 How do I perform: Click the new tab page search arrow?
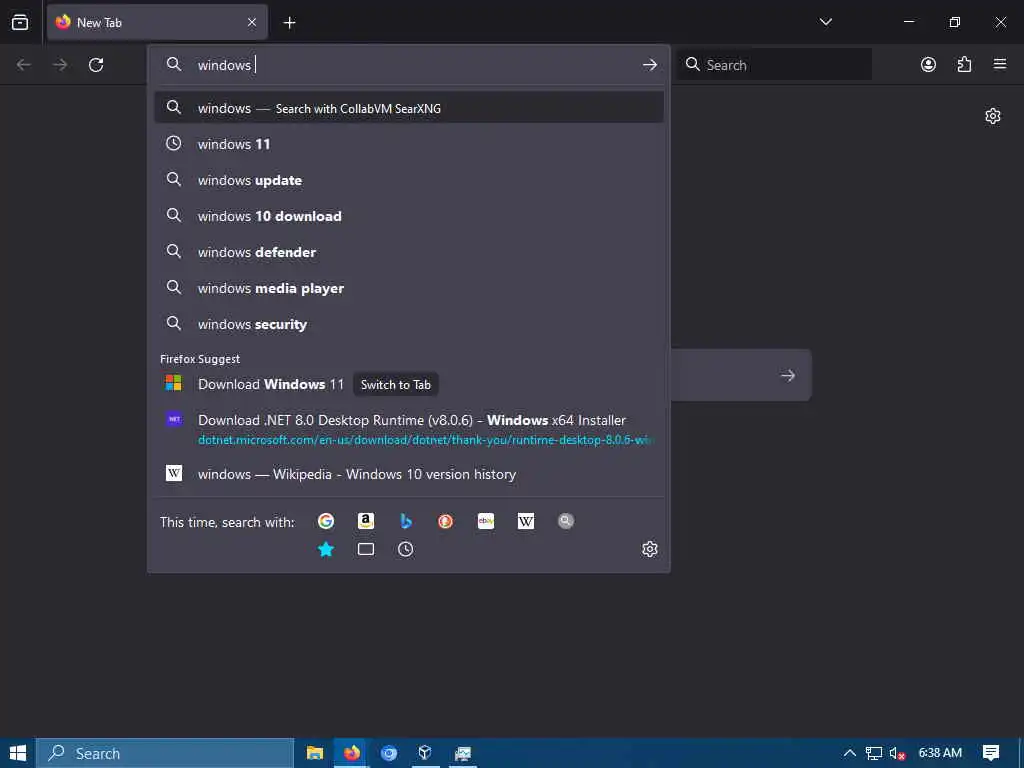[x=788, y=376]
